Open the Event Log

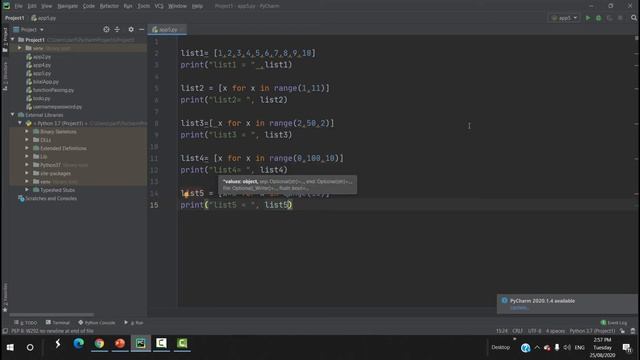coord(613,323)
